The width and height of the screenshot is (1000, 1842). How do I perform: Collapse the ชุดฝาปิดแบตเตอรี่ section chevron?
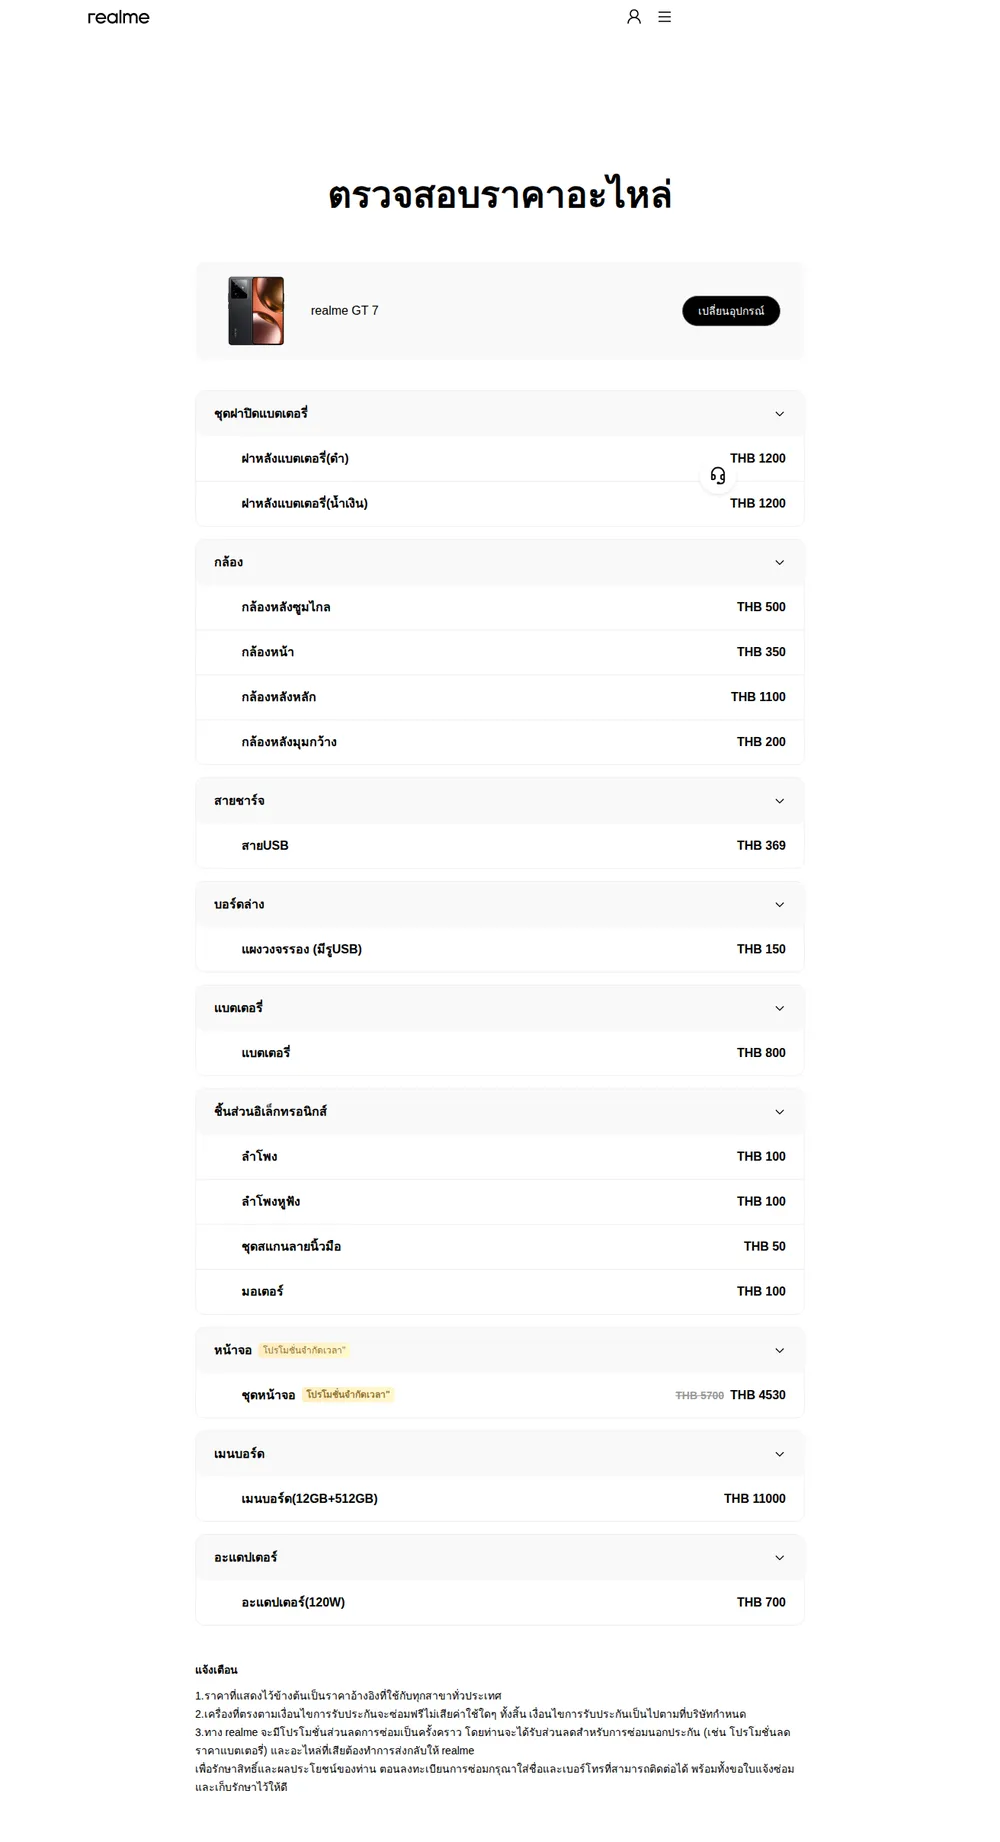tap(780, 414)
